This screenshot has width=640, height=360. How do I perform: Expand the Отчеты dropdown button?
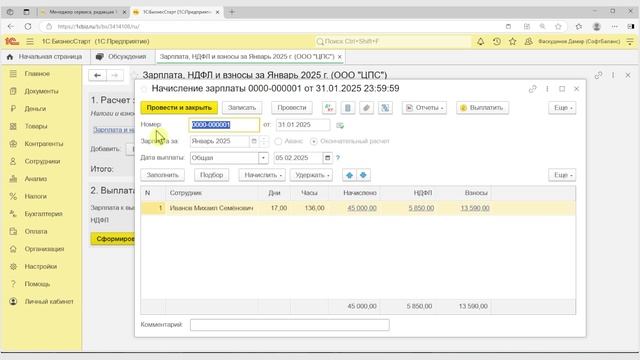tap(424, 108)
